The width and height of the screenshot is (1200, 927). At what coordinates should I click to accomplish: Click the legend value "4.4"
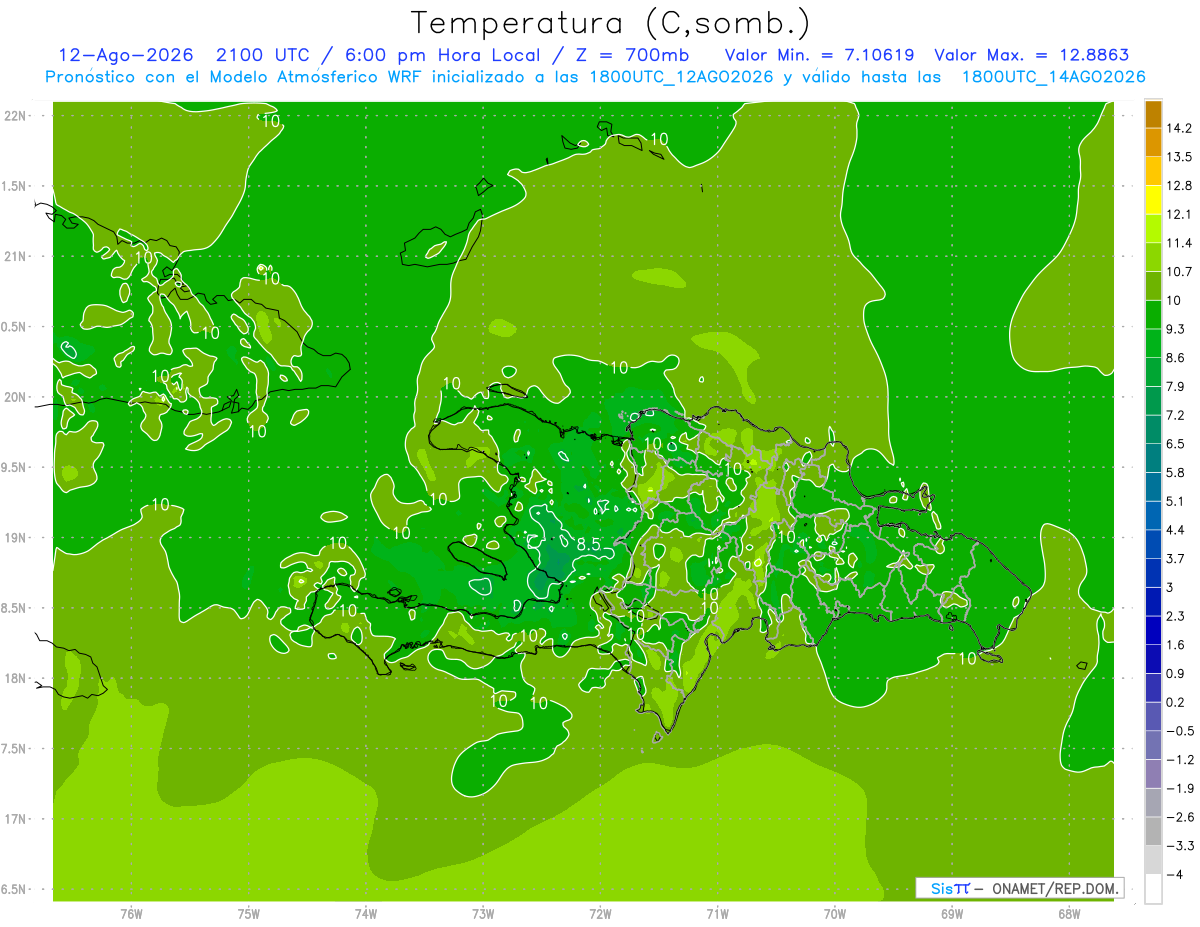tap(1176, 530)
